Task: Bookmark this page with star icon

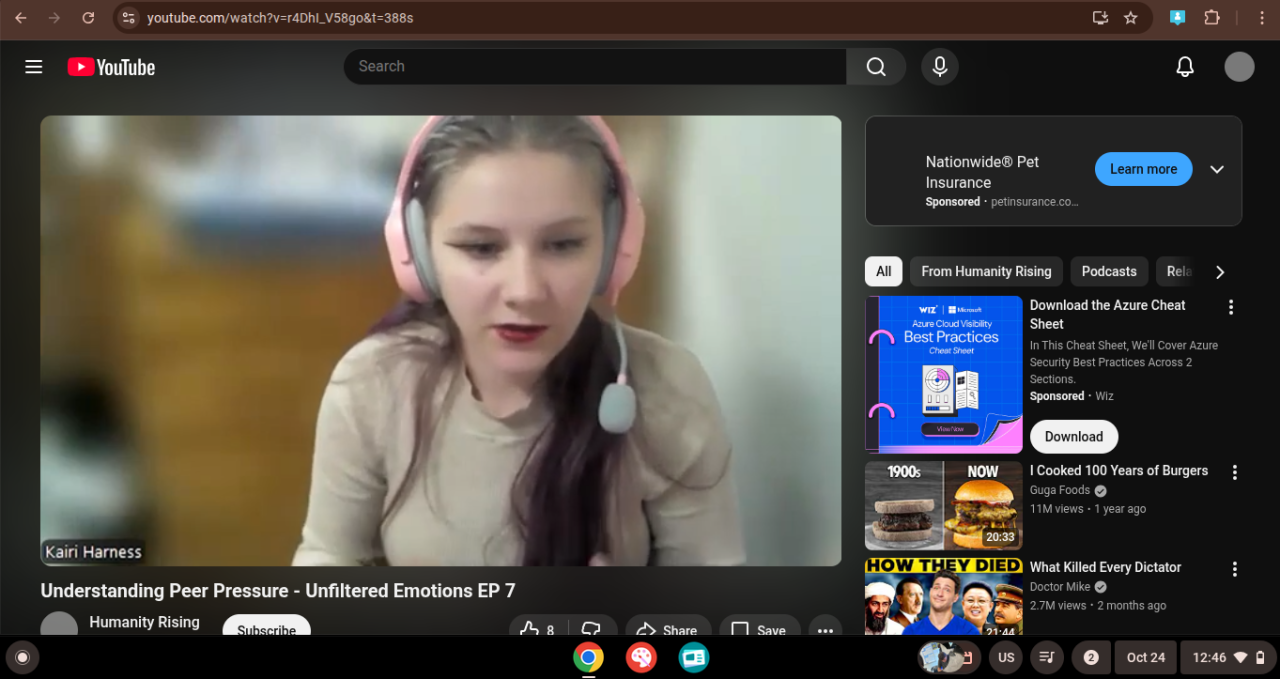Action: 1131,18
